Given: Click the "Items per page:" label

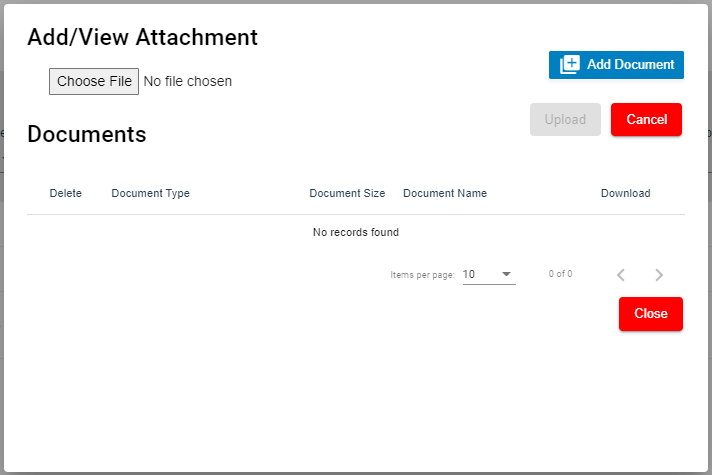Looking at the screenshot, I should 422,275.
